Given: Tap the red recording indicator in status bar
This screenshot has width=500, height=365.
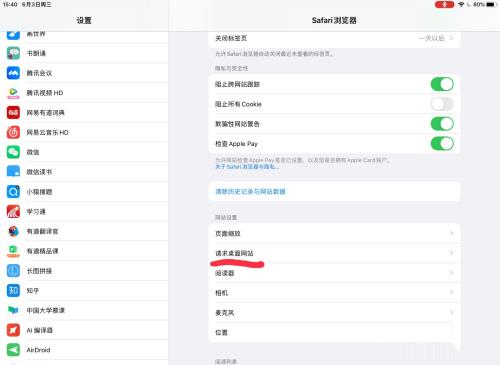Looking at the screenshot, I should pos(444,4).
